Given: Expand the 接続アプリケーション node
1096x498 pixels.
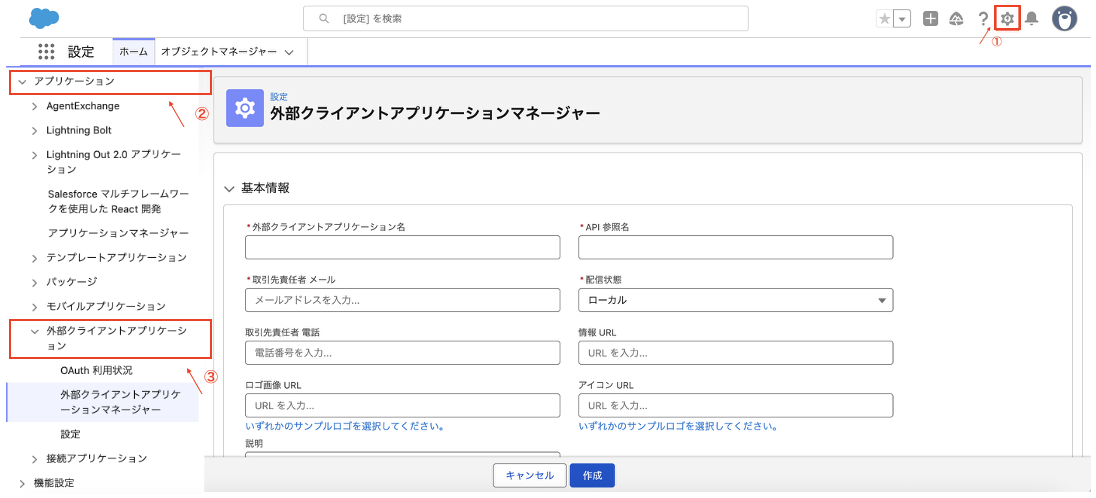Looking at the screenshot, I should click(35, 459).
